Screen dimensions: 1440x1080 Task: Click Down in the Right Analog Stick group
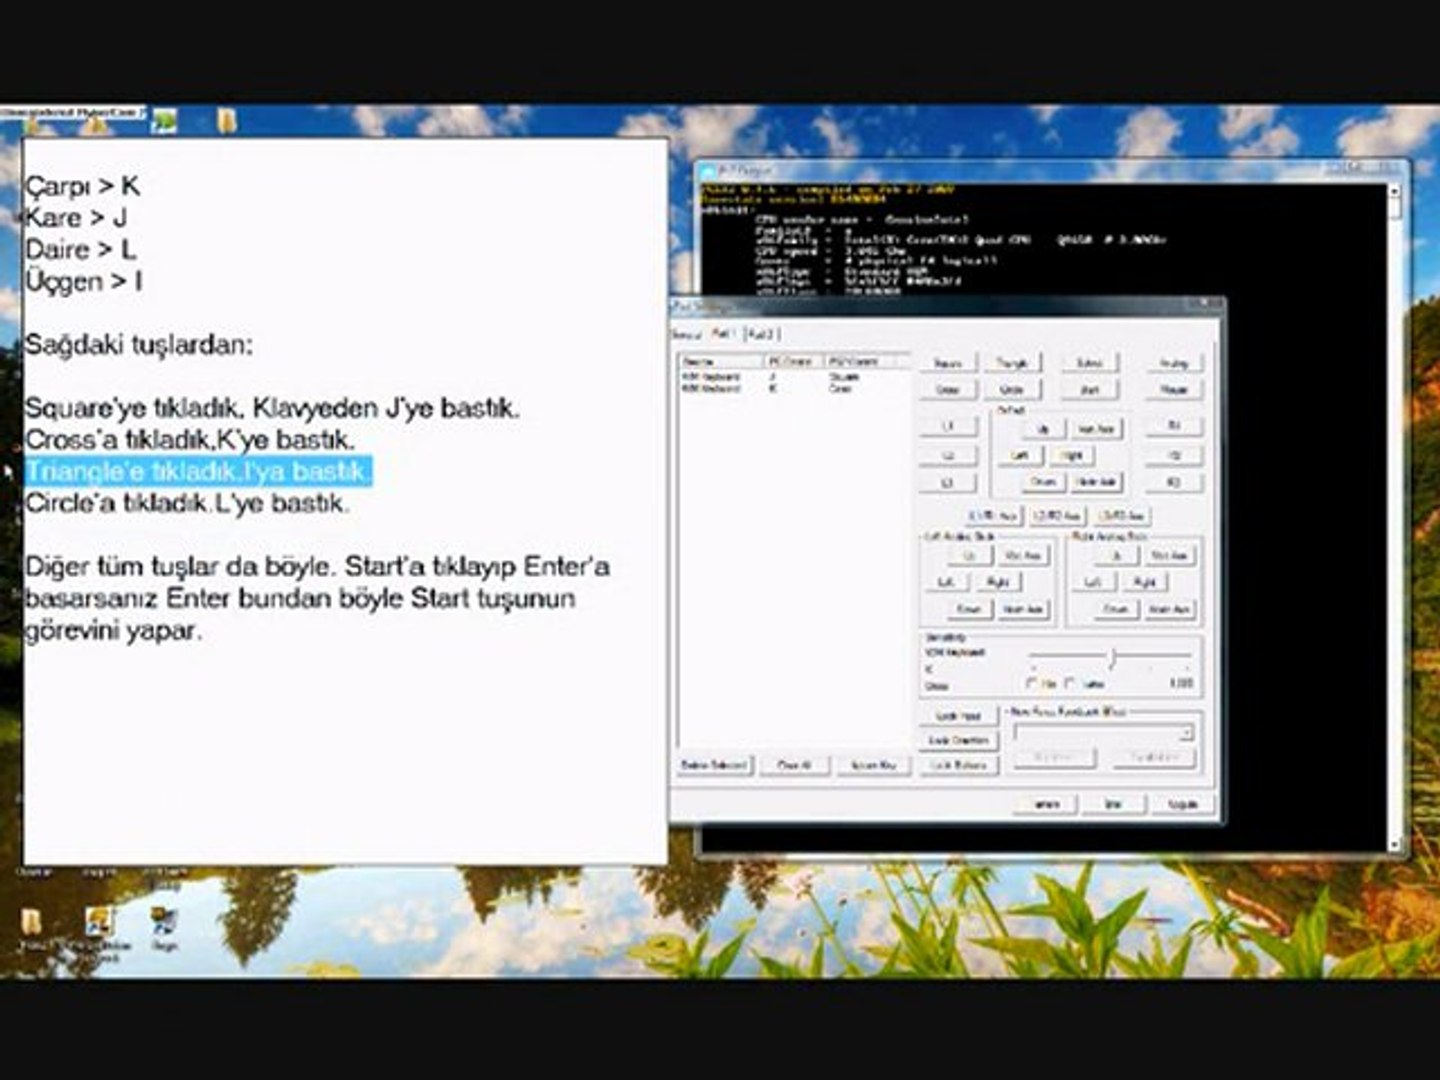(x=1117, y=609)
